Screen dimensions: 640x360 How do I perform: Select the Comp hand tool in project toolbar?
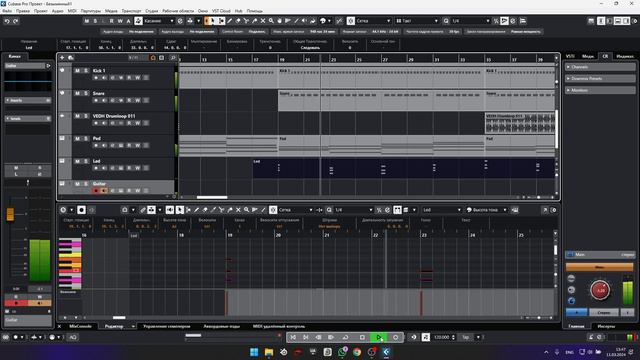point(280,21)
